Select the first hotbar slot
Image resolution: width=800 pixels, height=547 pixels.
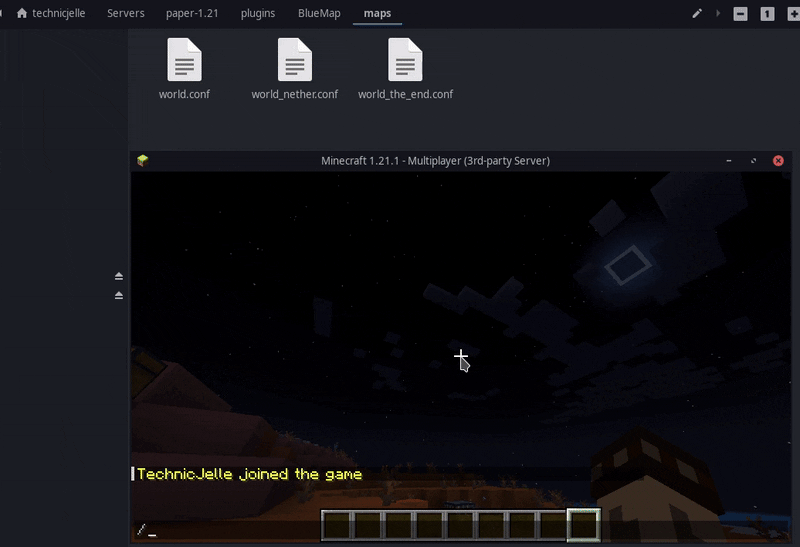pyautogui.click(x=338, y=526)
